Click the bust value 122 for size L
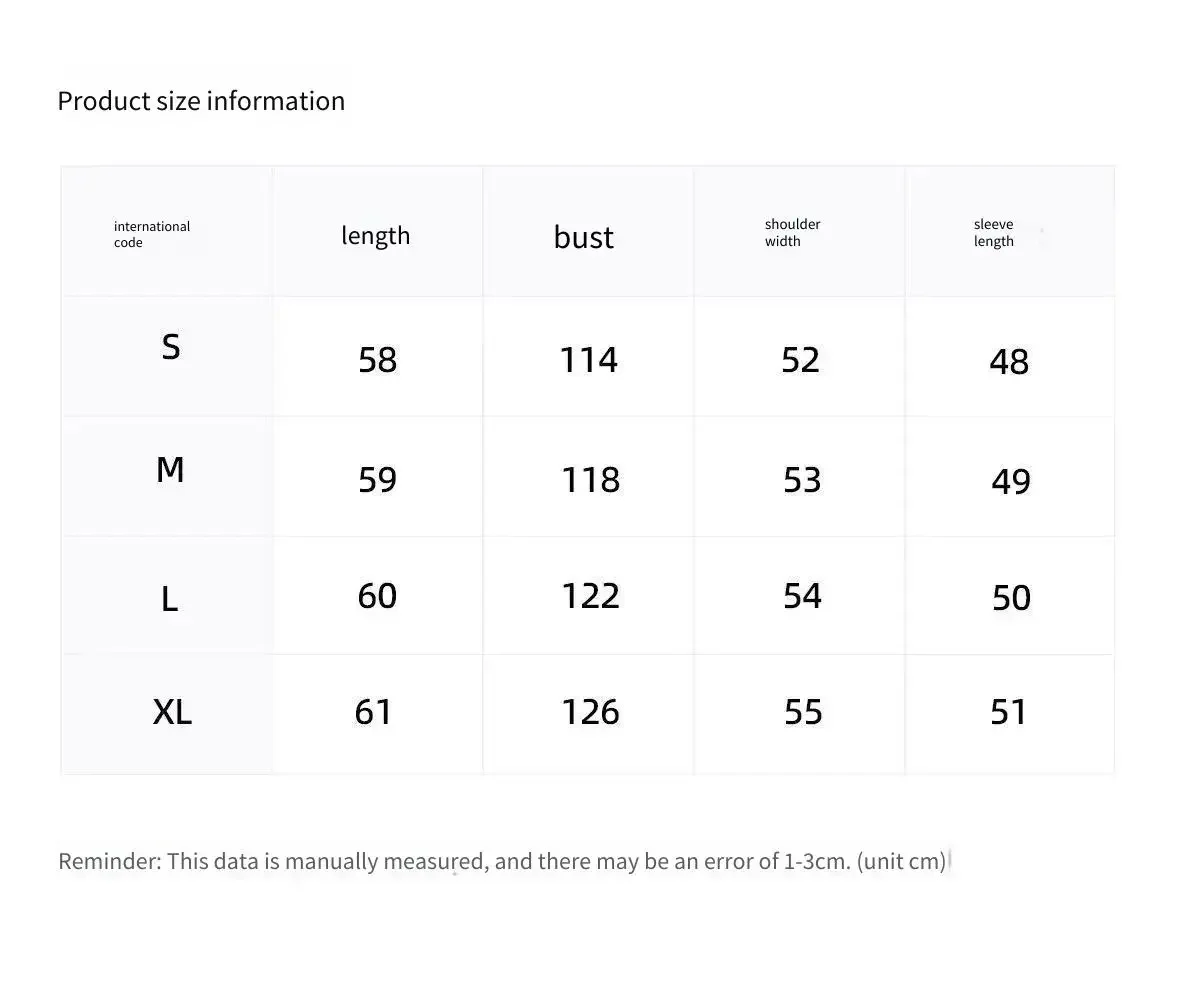The width and height of the screenshot is (1179, 1000). pyautogui.click(x=591, y=596)
